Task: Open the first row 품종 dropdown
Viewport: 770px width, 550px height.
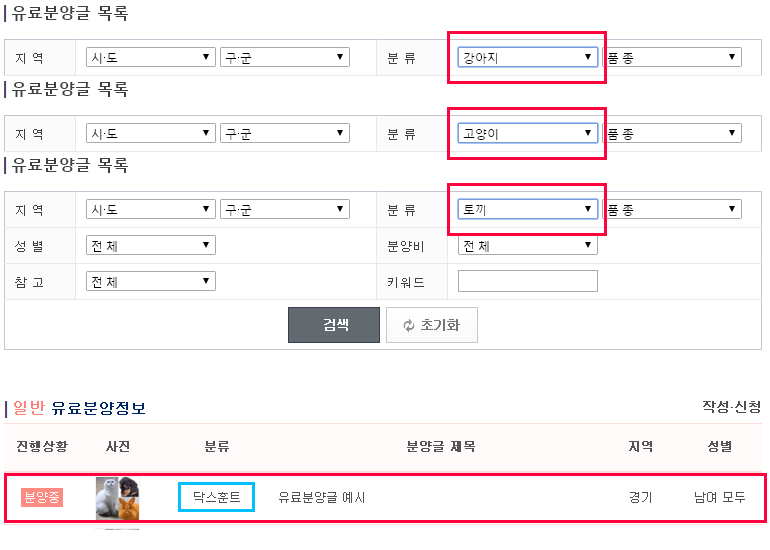Action: tap(672, 57)
